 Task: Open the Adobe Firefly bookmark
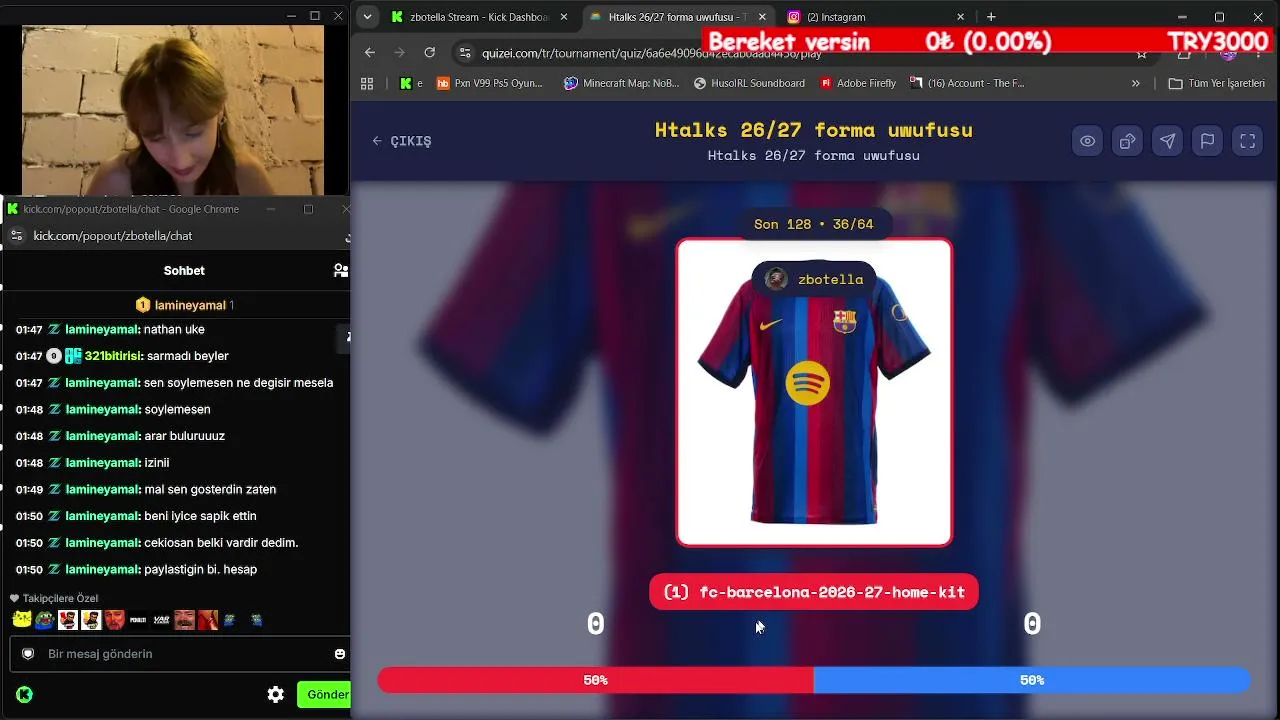(x=858, y=83)
